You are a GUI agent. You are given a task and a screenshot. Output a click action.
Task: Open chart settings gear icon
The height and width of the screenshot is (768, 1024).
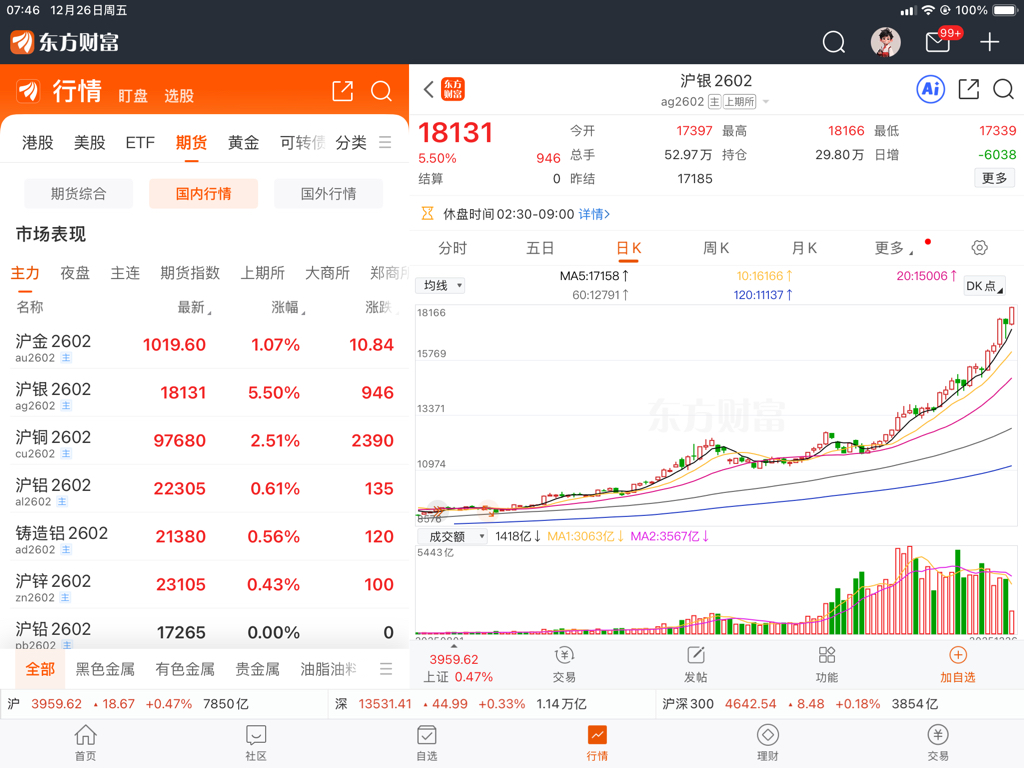tap(979, 248)
